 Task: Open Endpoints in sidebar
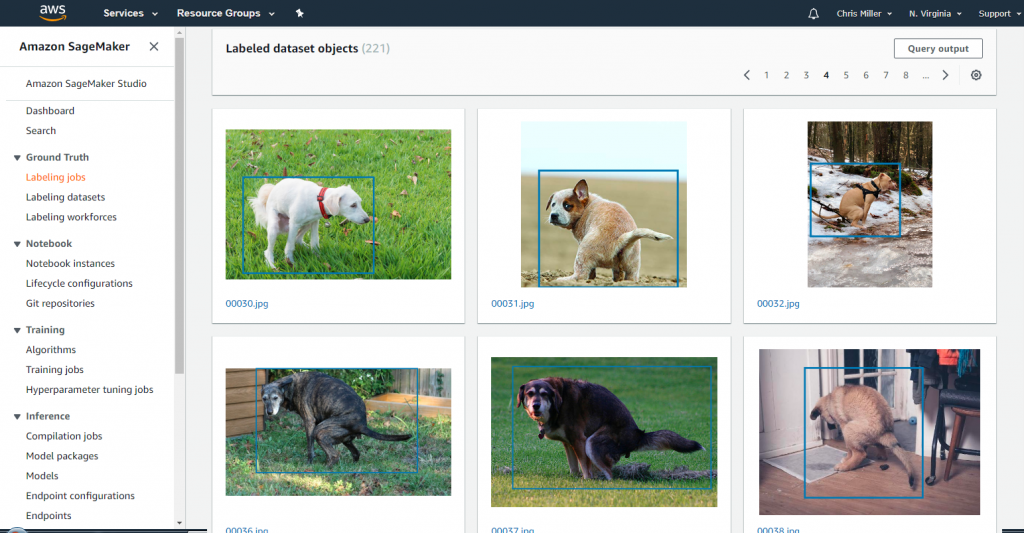(x=48, y=515)
